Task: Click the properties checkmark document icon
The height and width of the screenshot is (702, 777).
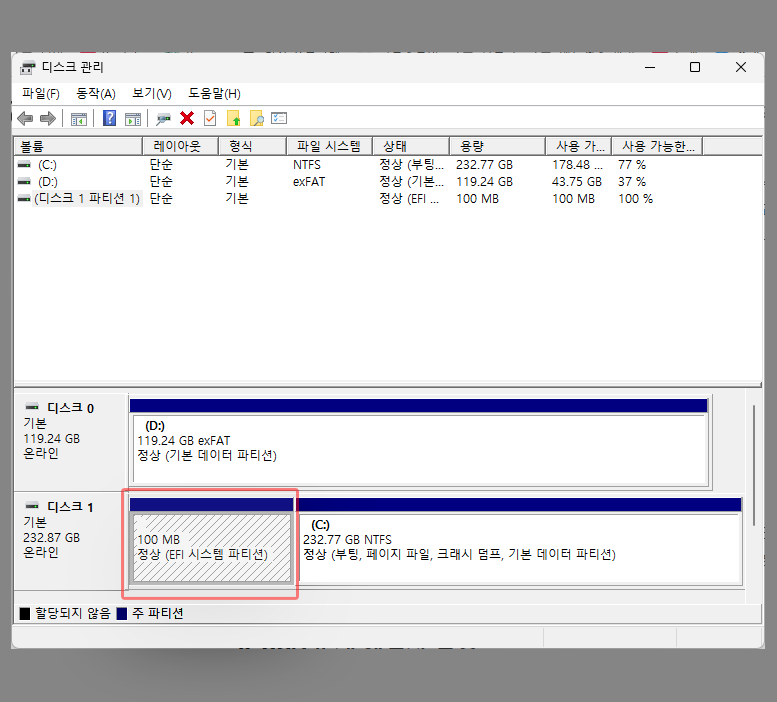Action: pos(210,118)
